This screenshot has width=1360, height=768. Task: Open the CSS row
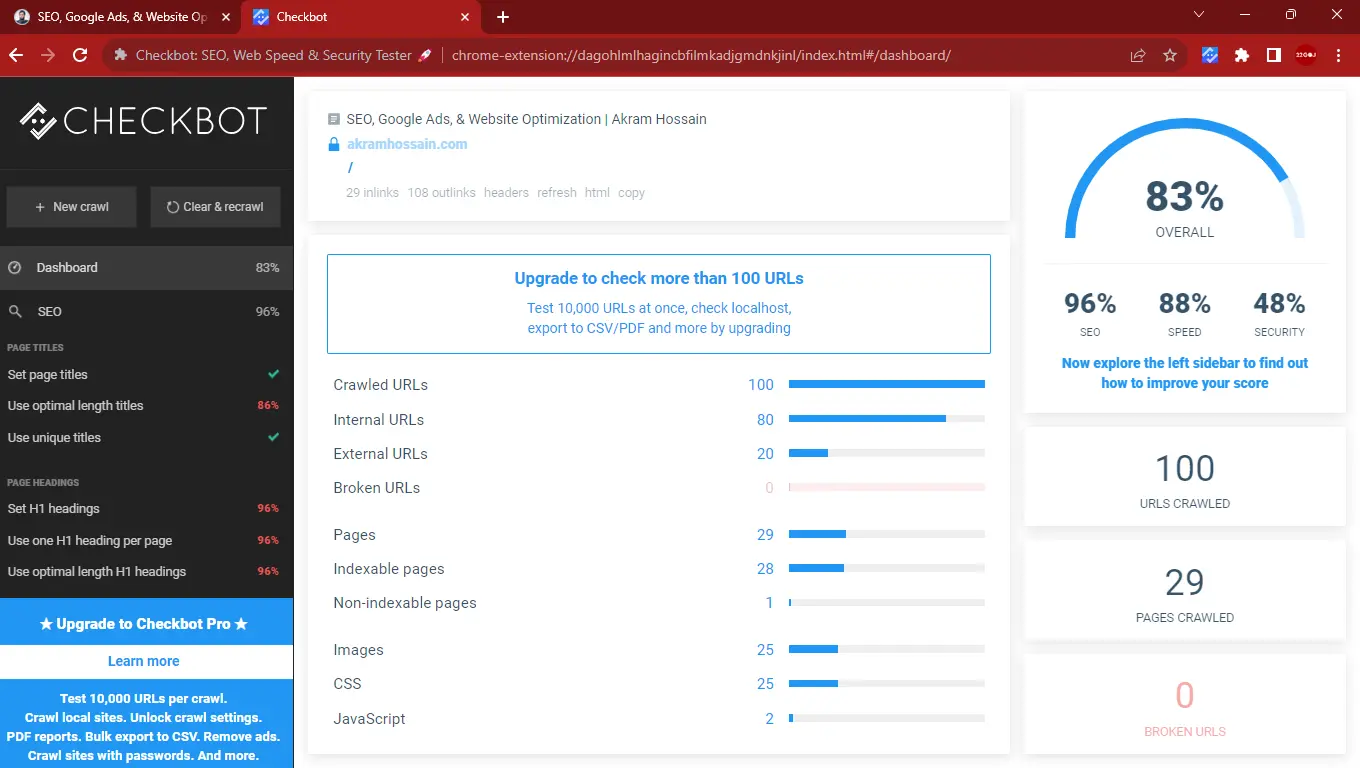659,684
